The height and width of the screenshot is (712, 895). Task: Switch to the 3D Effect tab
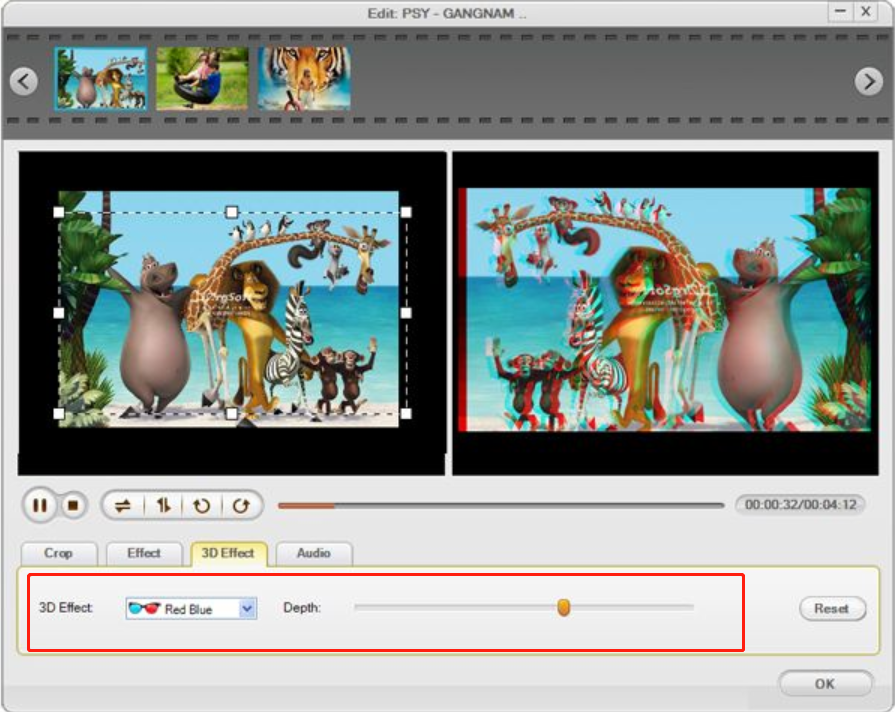coord(228,553)
